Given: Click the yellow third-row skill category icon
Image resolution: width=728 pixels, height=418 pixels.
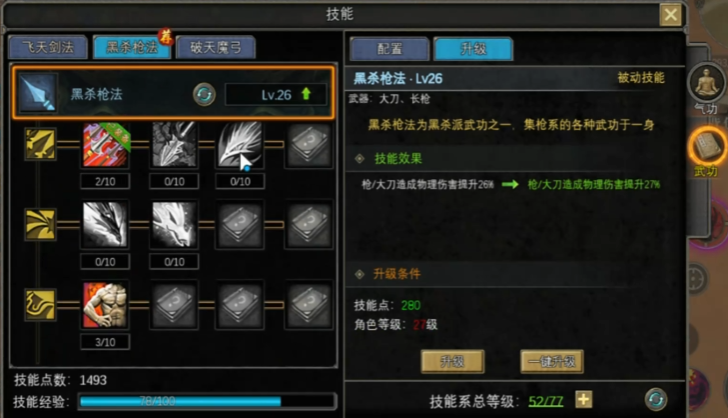Looking at the screenshot, I should tap(40, 305).
